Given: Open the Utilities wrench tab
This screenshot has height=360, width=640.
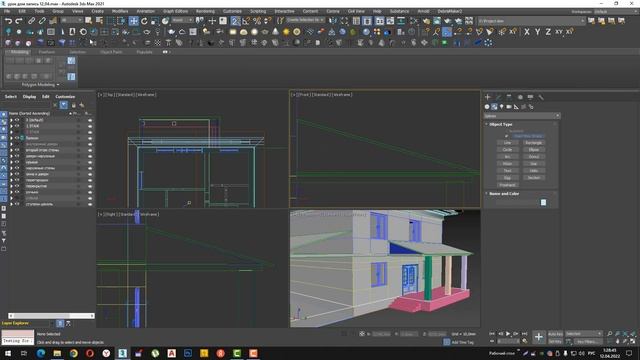Looking at the screenshot, I should [541, 97].
